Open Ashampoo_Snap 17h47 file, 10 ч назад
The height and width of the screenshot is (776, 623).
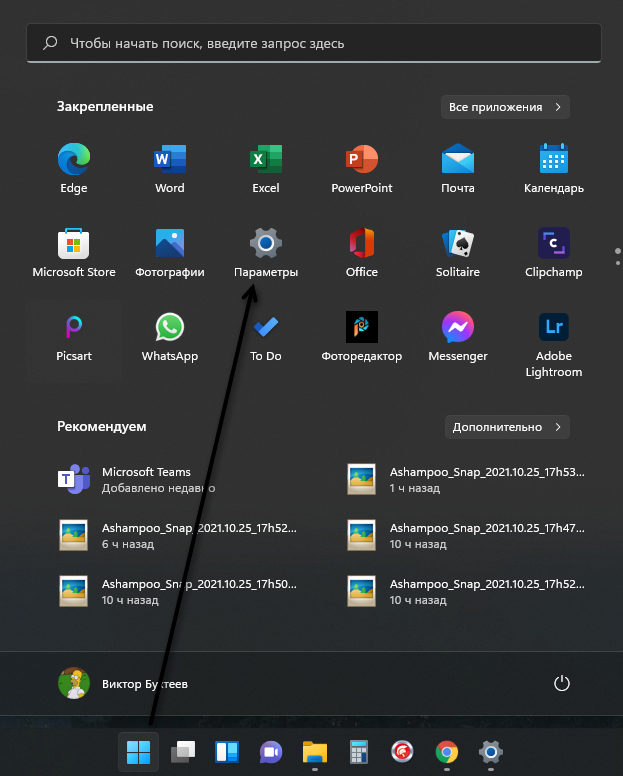[x=466, y=535]
